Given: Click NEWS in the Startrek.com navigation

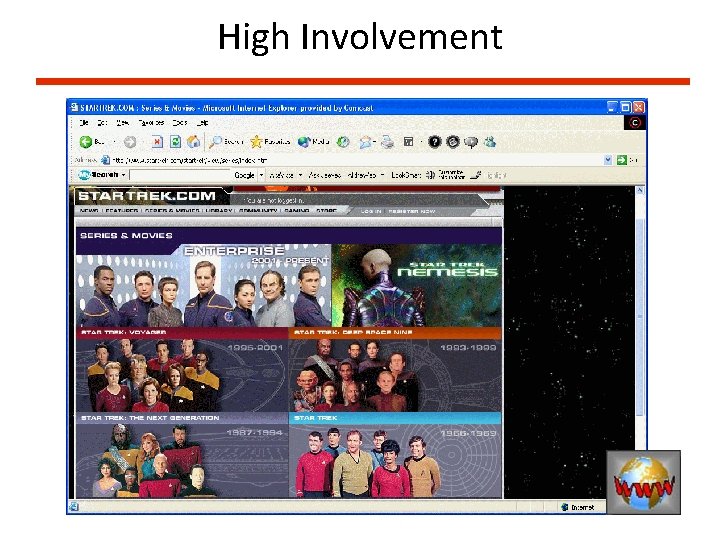Looking at the screenshot, I should 89,210.
